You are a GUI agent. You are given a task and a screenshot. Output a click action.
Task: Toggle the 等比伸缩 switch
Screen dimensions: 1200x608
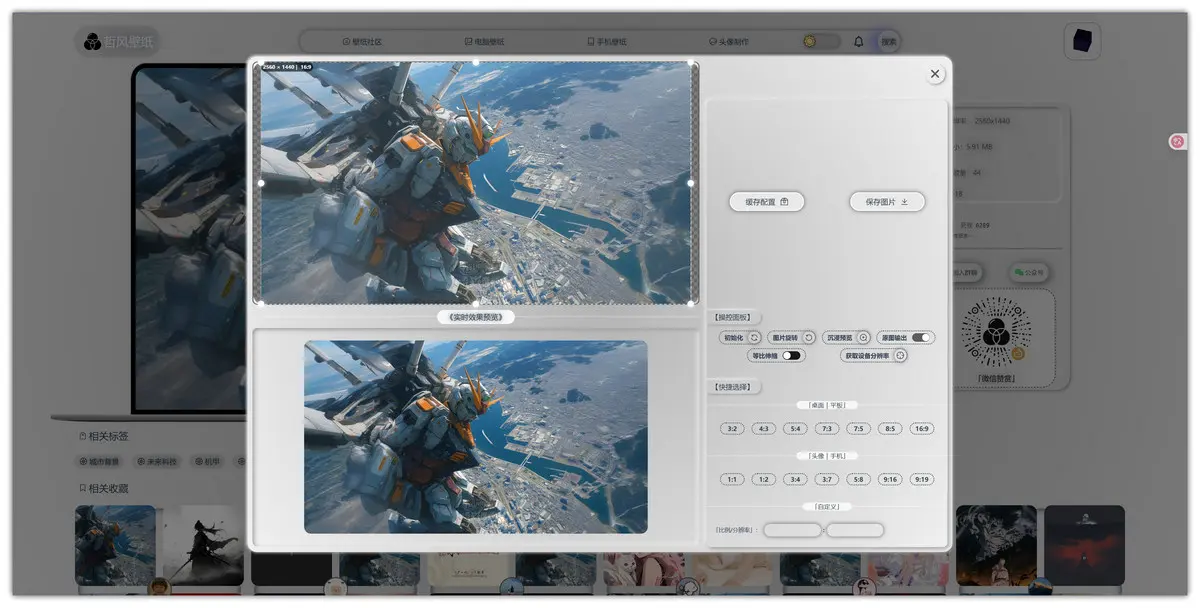click(x=792, y=355)
